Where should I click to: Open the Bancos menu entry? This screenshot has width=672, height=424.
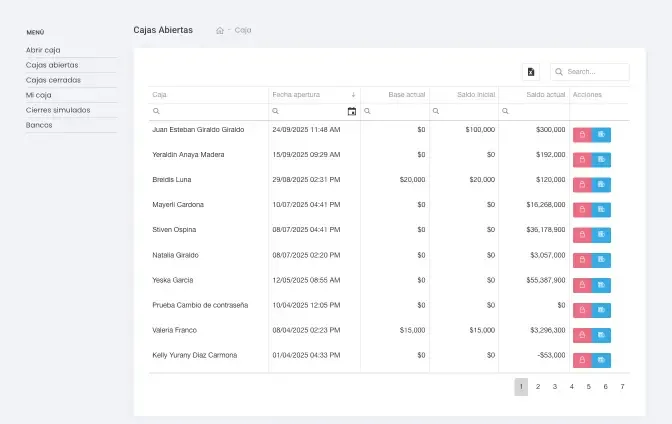point(39,125)
